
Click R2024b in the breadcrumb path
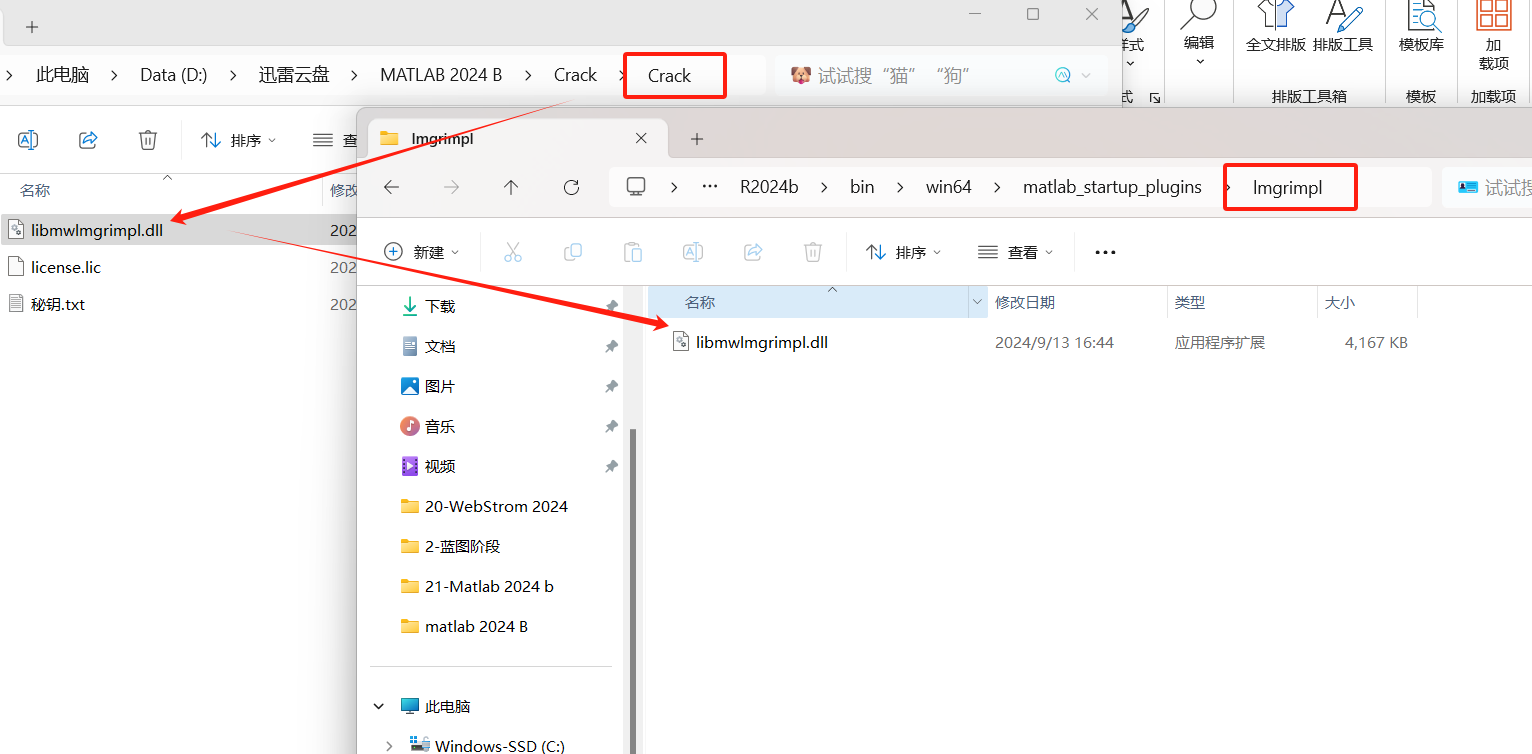pos(769,187)
